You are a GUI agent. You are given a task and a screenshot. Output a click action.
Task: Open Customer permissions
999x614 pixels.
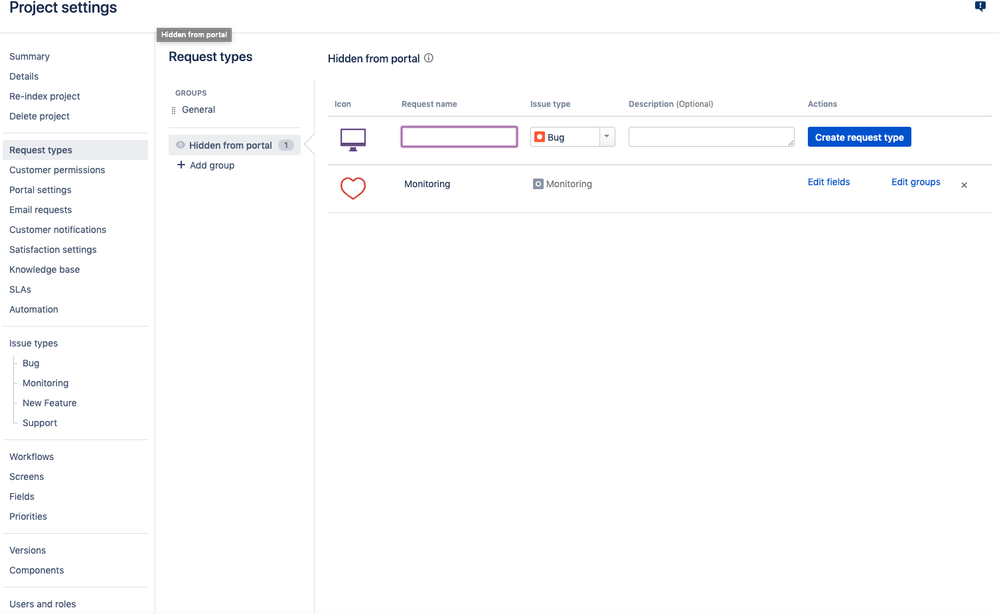57,170
